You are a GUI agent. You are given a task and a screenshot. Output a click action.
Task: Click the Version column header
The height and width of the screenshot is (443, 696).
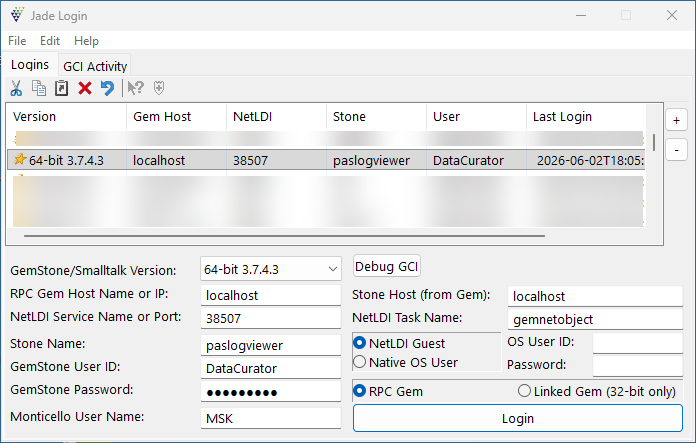click(67, 117)
